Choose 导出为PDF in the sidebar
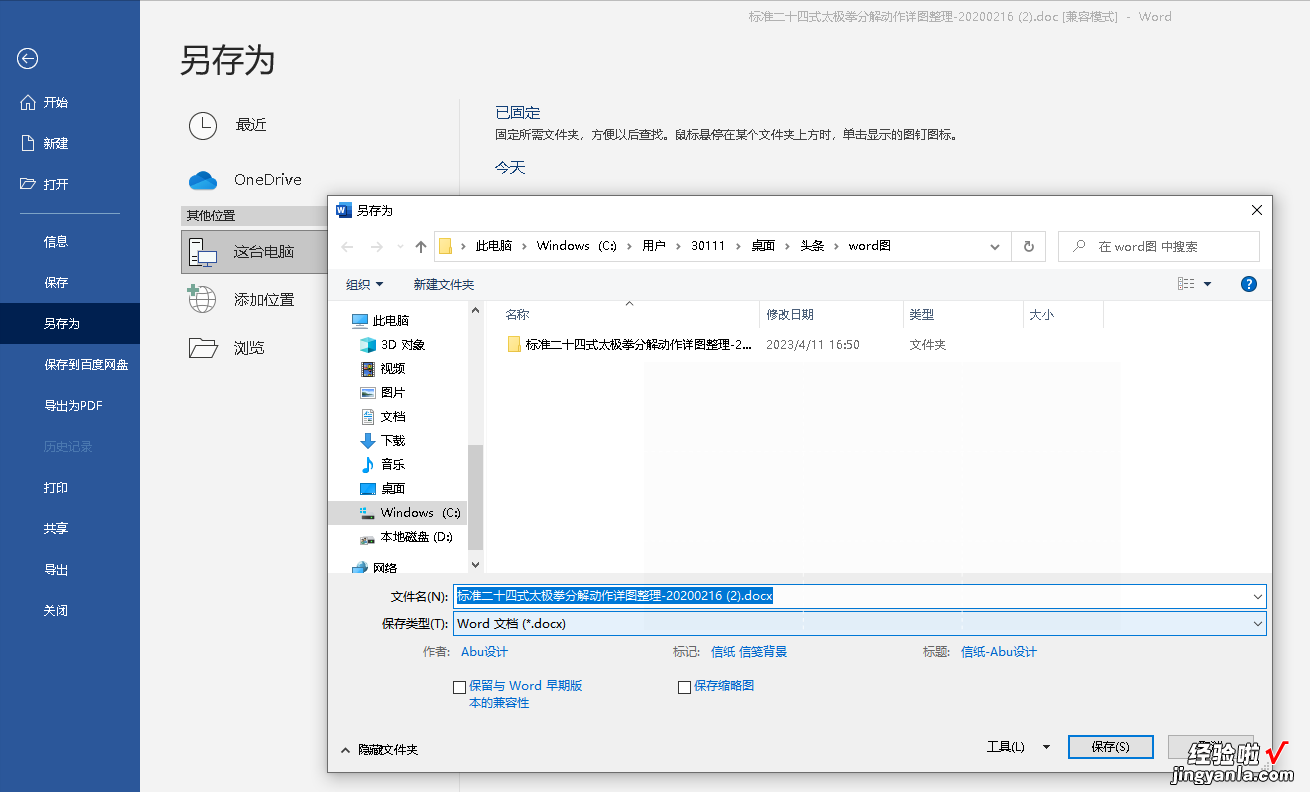Image resolution: width=1310 pixels, height=792 pixels. tap(73, 405)
